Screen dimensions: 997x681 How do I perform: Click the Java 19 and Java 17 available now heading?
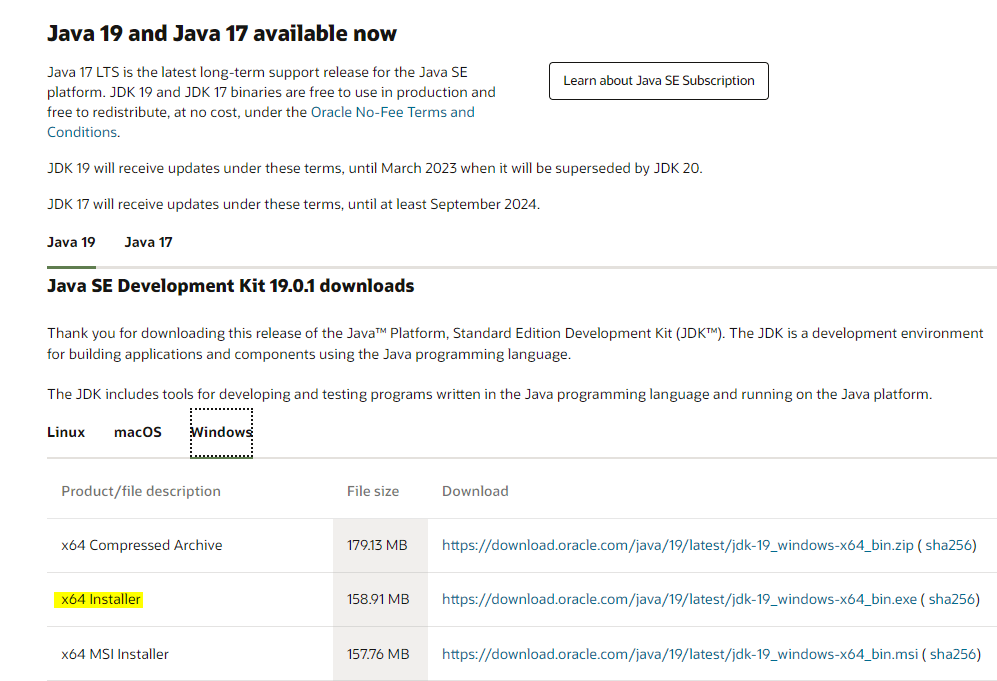click(x=222, y=33)
